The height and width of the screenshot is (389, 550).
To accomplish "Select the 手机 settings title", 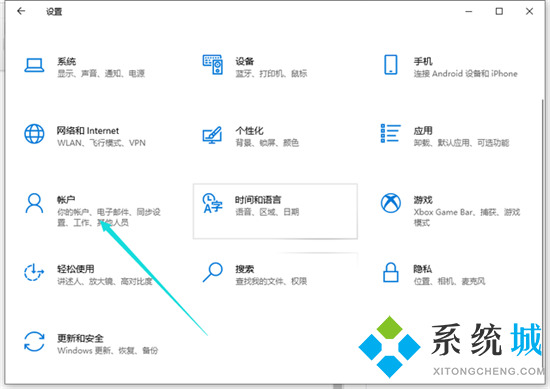I will (423, 61).
